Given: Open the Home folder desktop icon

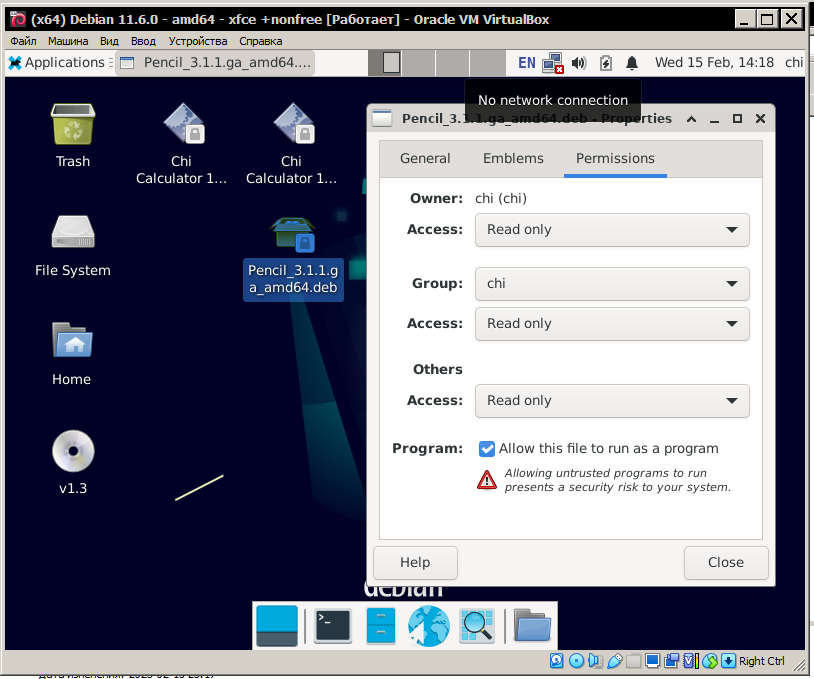Looking at the screenshot, I should (72, 340).
